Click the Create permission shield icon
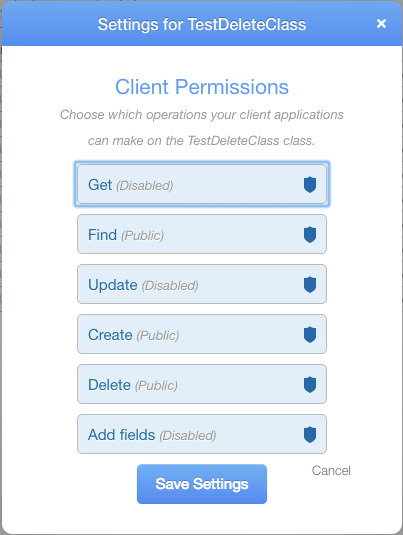The height and width of the screenshot is (535, 403). click(310, 334)
